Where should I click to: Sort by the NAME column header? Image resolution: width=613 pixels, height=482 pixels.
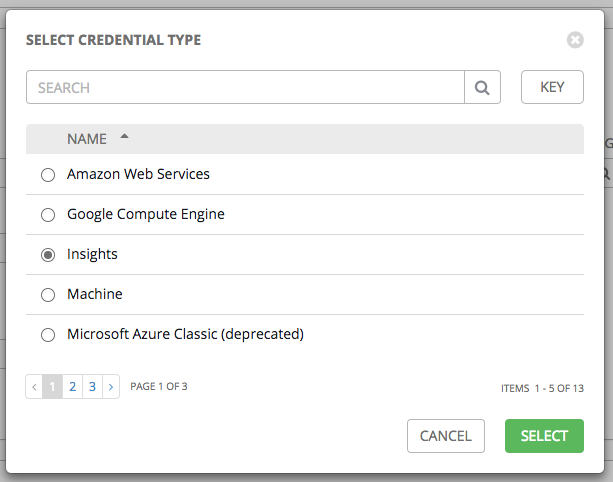point(87,139)
